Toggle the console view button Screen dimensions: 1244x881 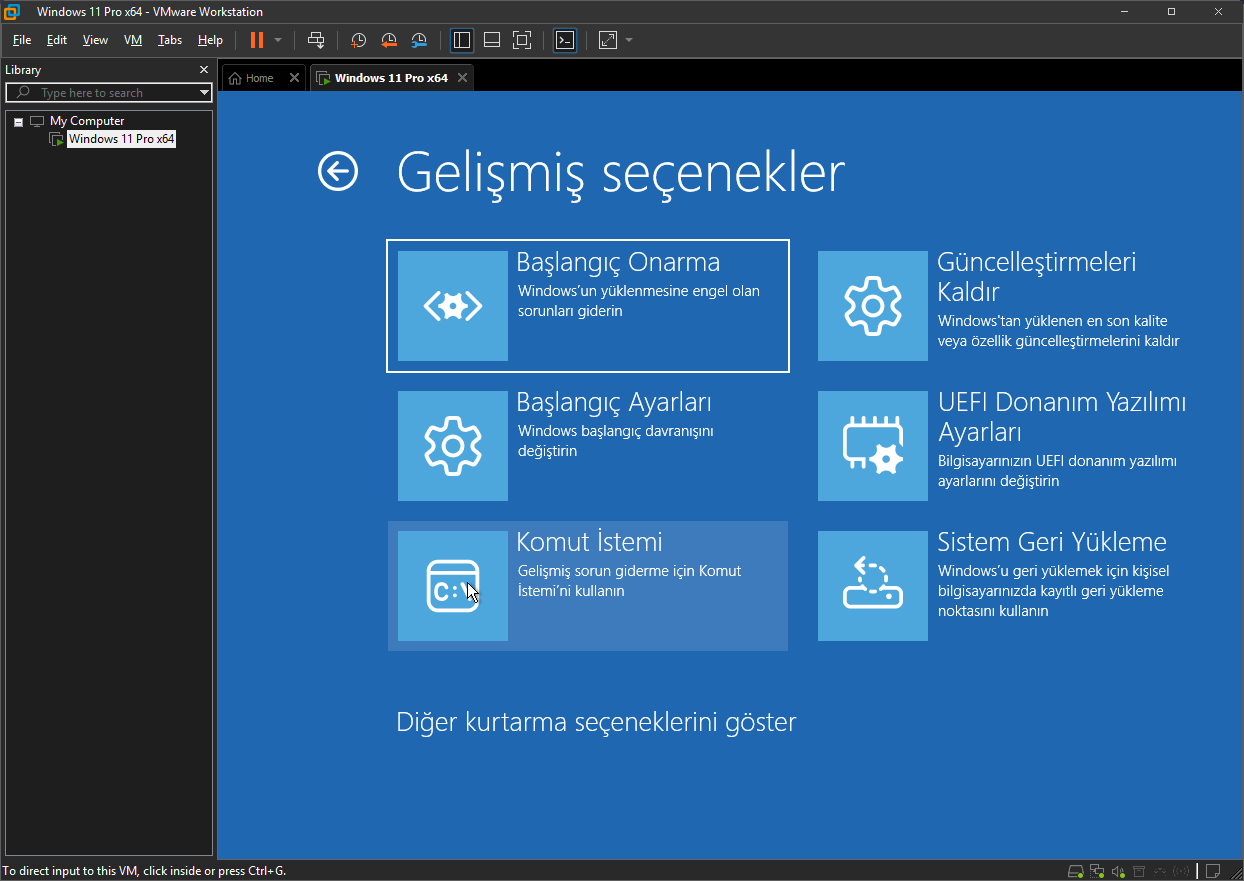[565, 40]
